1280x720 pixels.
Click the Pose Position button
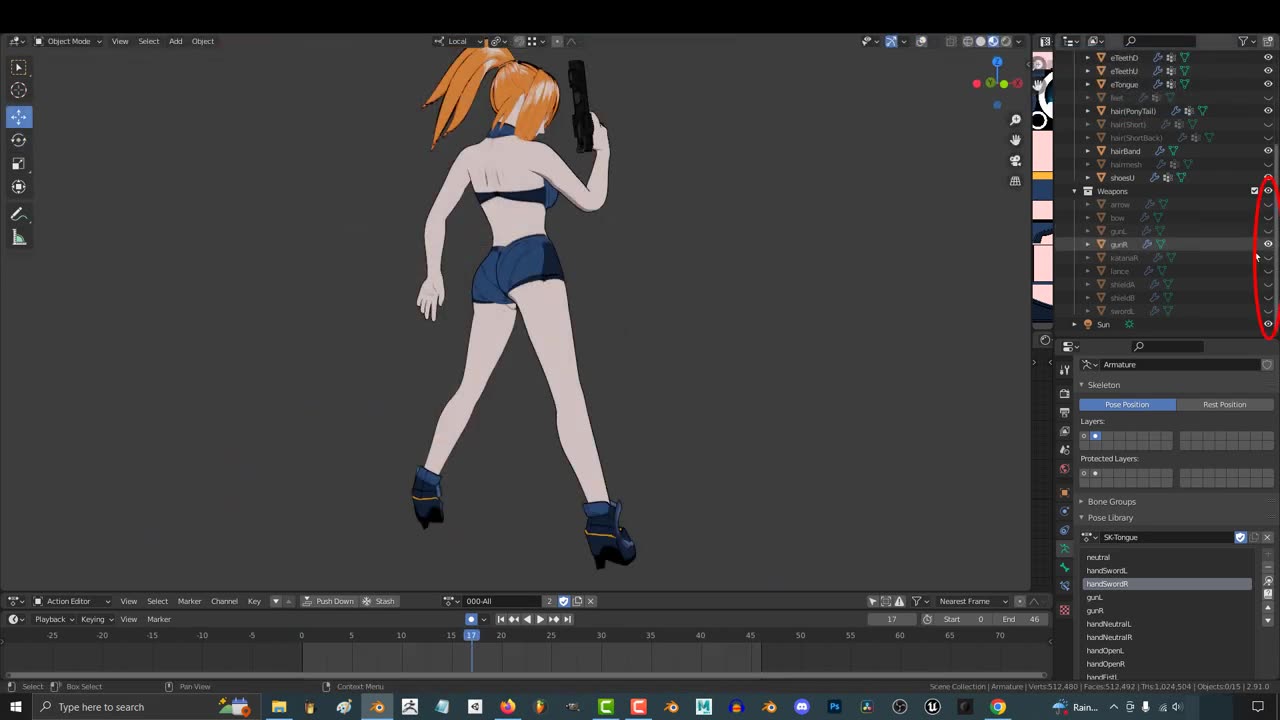click(x=1127, y=404)
